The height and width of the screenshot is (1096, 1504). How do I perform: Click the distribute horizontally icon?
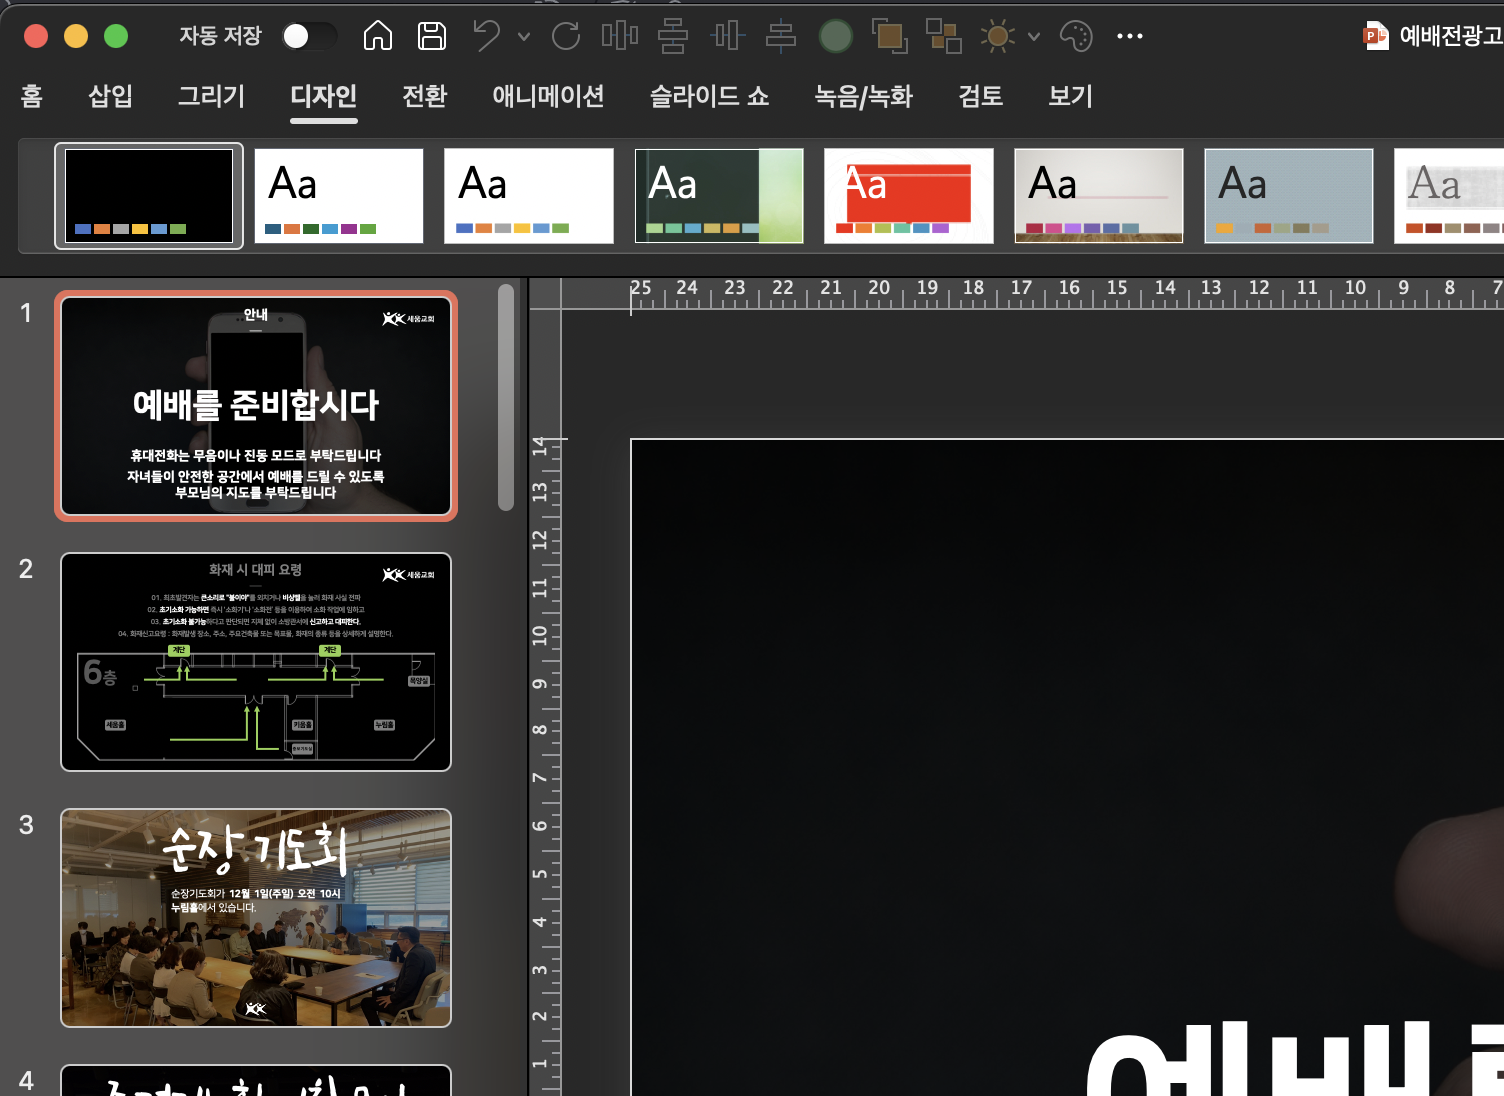tap(620, 36)
